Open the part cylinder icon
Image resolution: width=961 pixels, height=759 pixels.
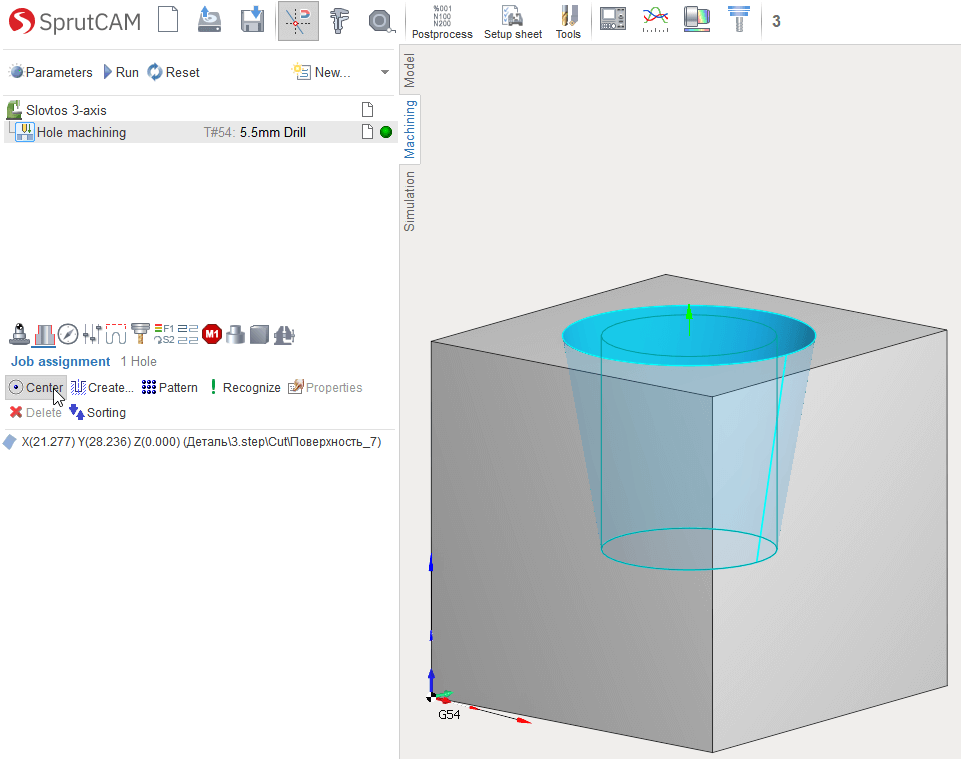(x=235, y=334)
